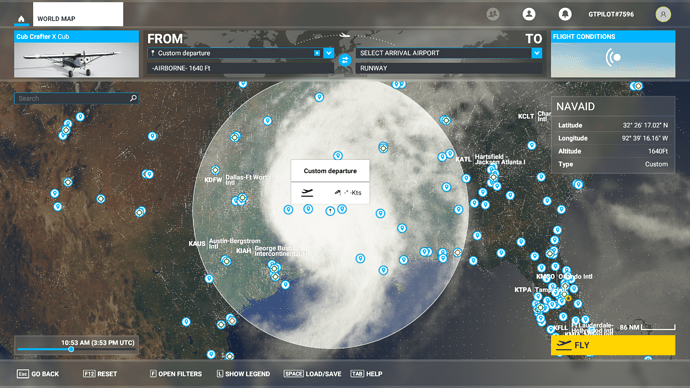
Task: Click the home icon tab
Action: (x=21, y=18)
